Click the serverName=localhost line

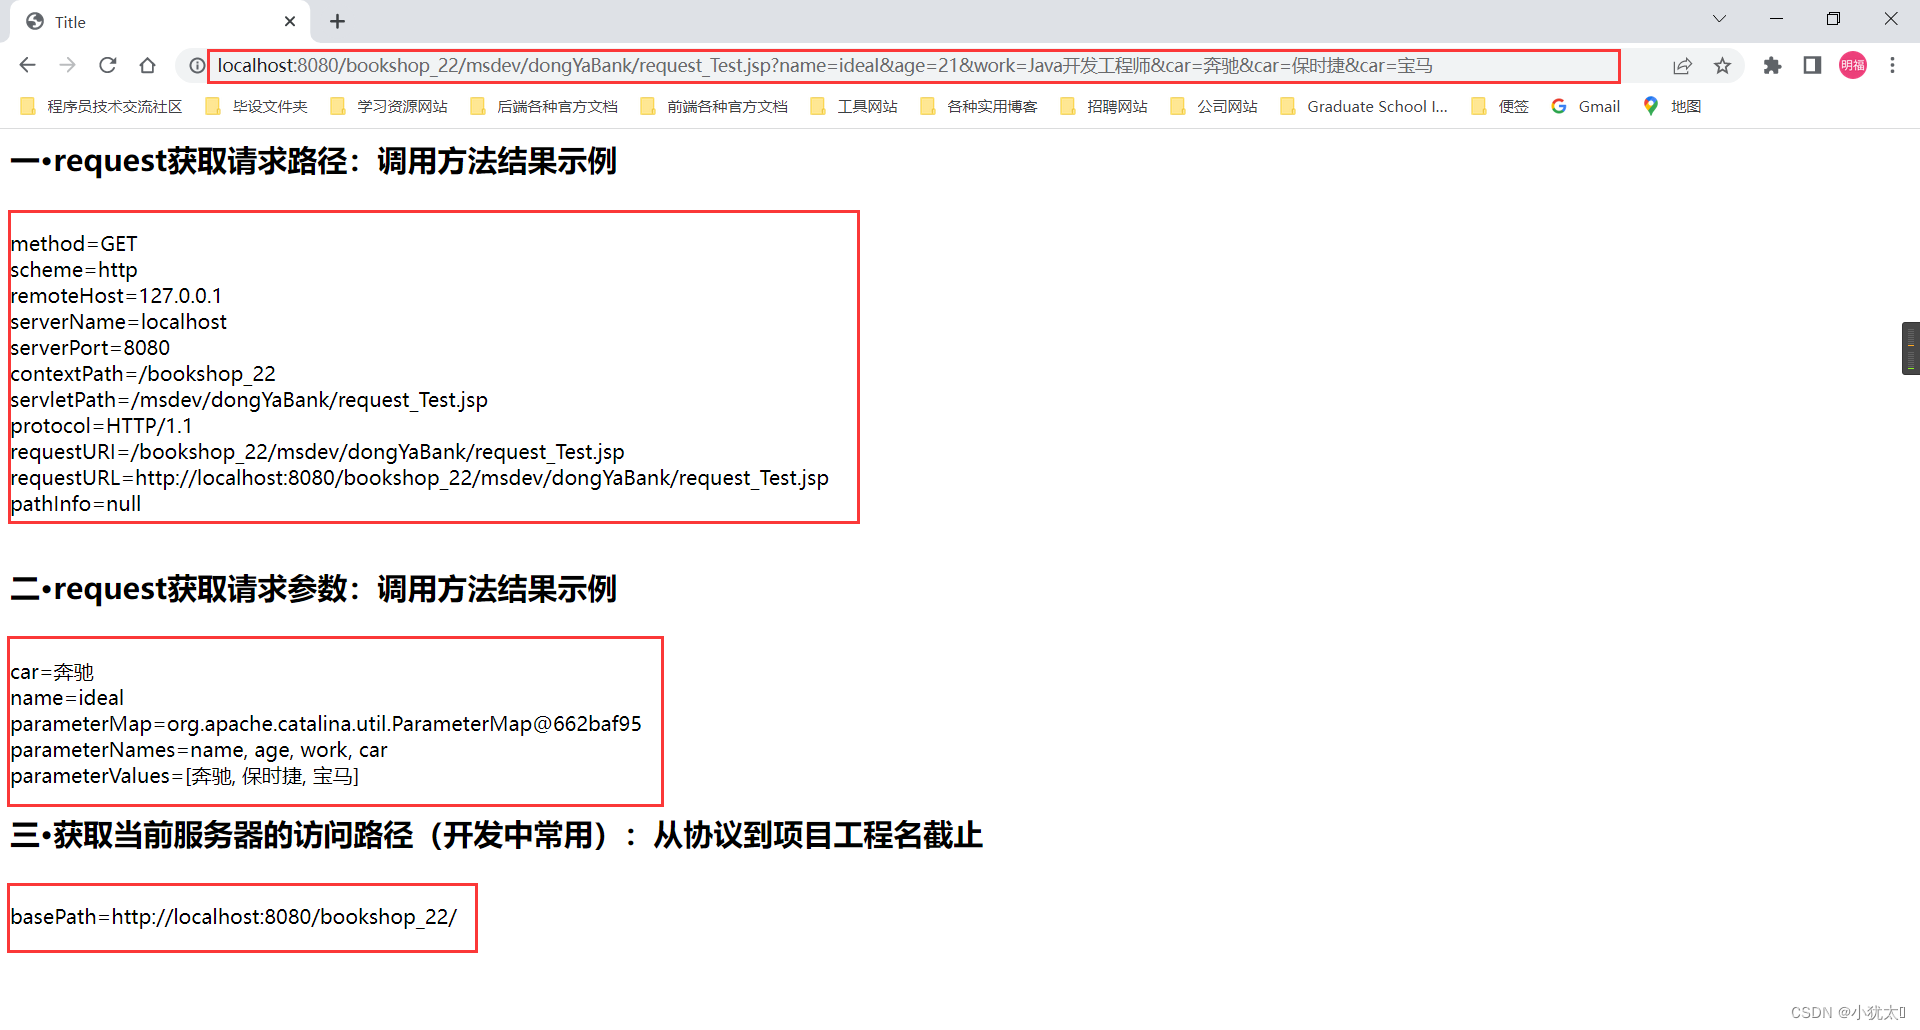(118, 322)
